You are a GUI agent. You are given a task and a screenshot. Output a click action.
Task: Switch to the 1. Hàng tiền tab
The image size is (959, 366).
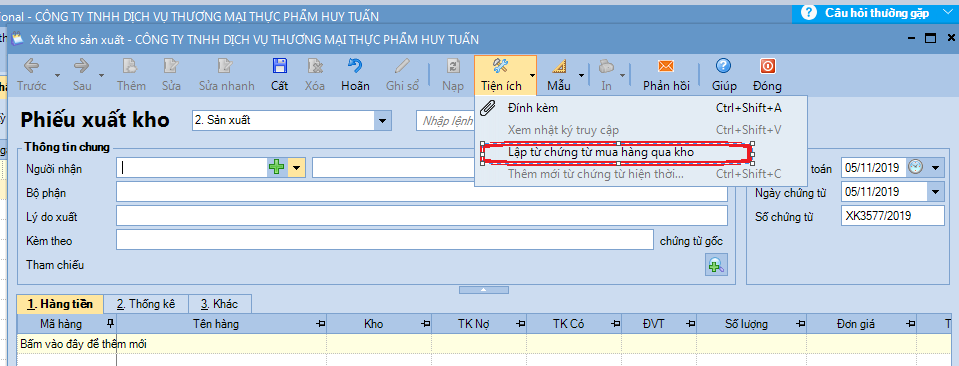click(60, 304)
